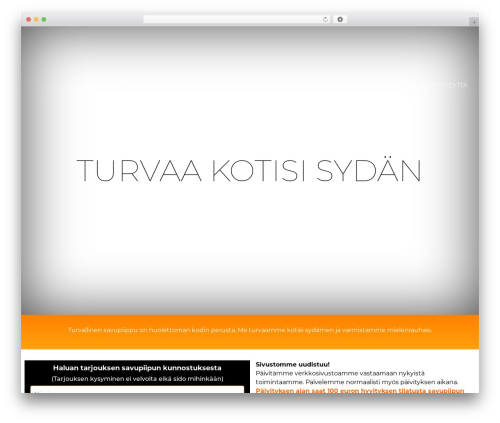The height and width of the screenshot is (423, 500).
Task: Click the black quote-request form panel
Action: click(x=137, y=377)
